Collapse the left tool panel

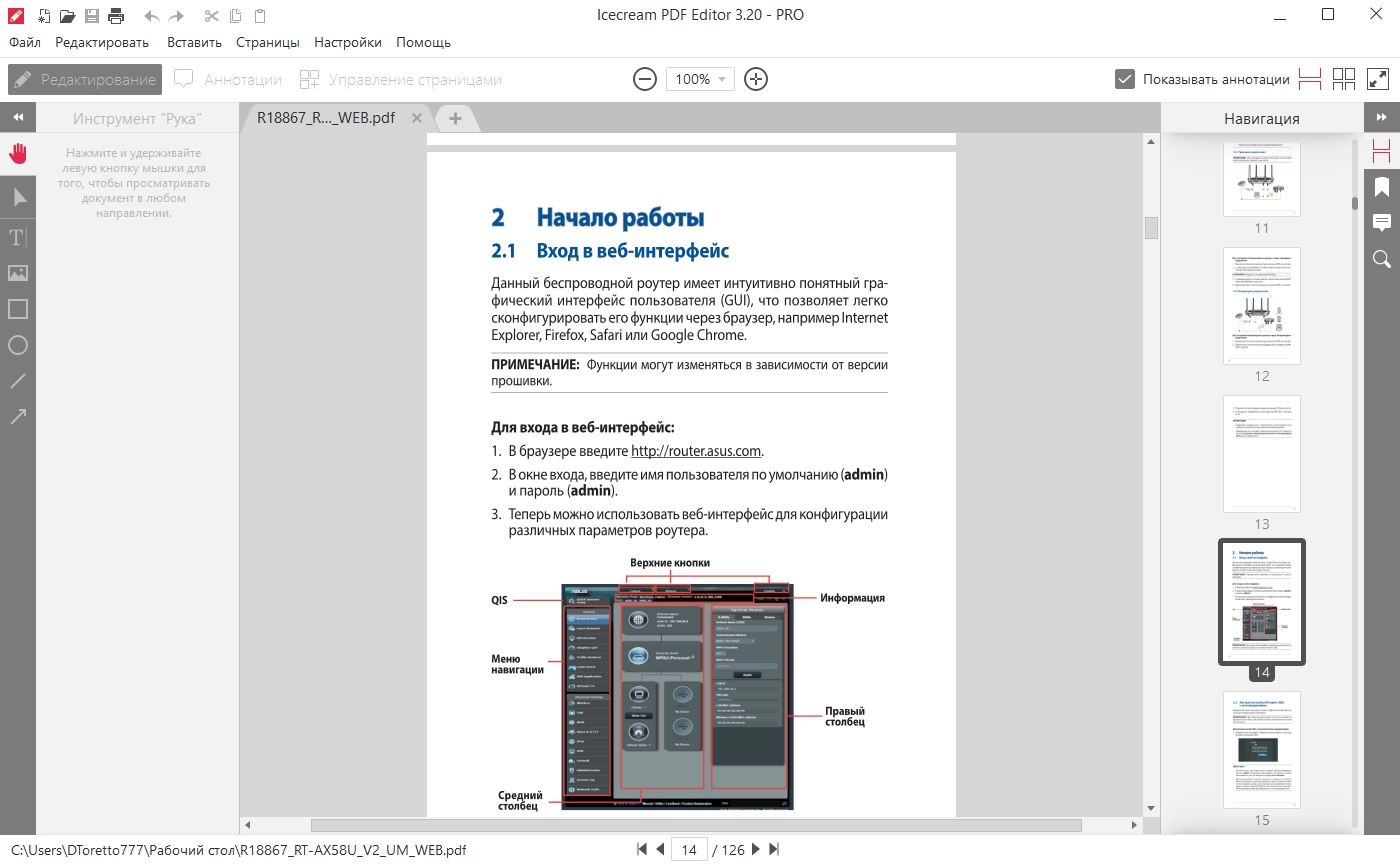click(18, 117)
